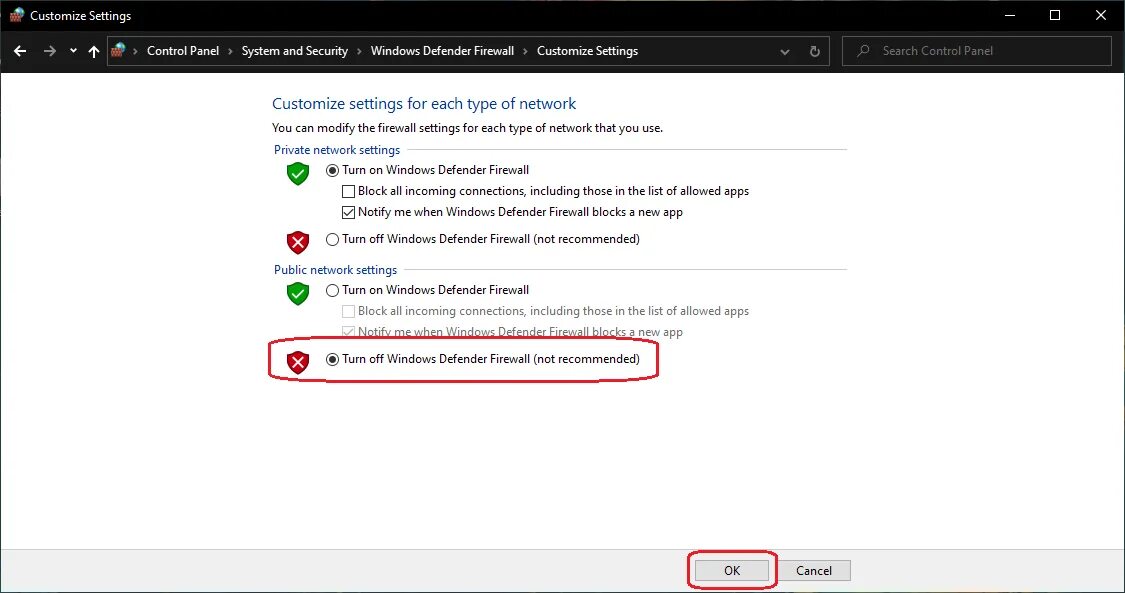Close the Customize Settings window
1125x593 pixels.
(1101, 15)
